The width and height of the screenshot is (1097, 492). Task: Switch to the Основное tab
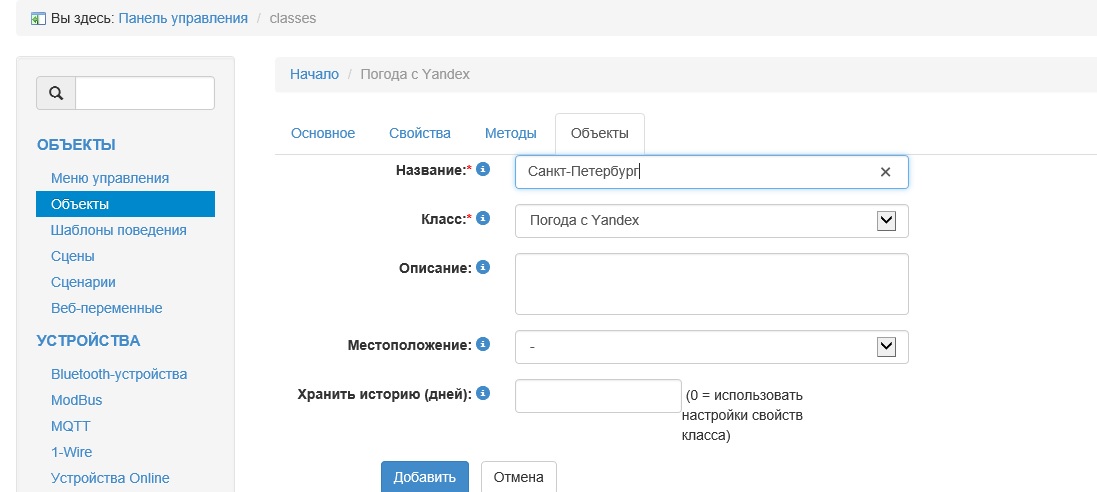pos(323,133)
